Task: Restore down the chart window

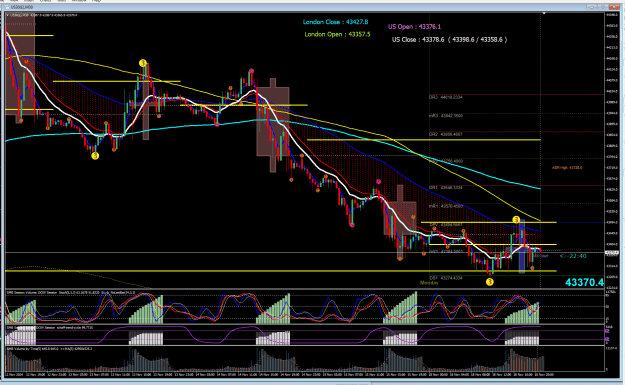Action: coord(604,7)
